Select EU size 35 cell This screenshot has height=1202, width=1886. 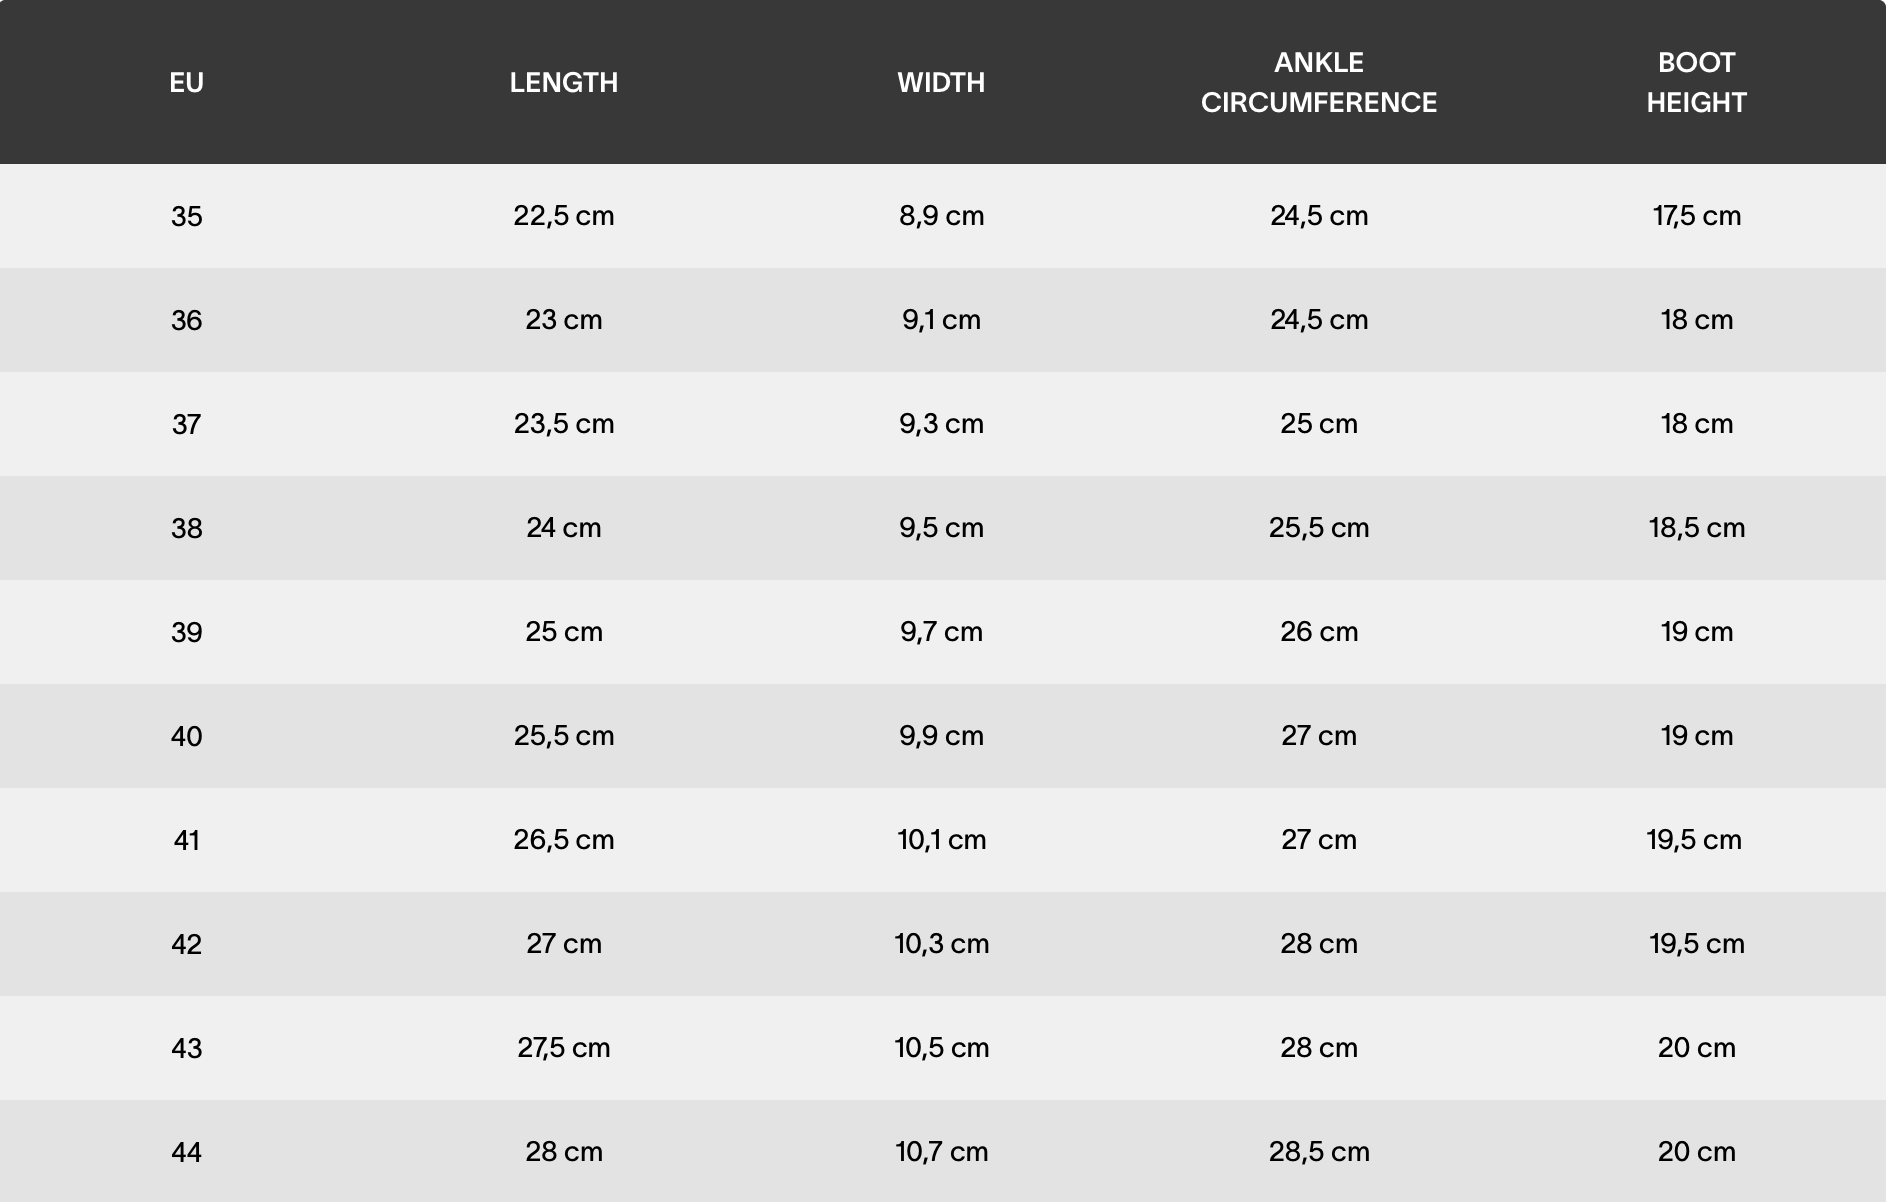(x=187, y=216)
